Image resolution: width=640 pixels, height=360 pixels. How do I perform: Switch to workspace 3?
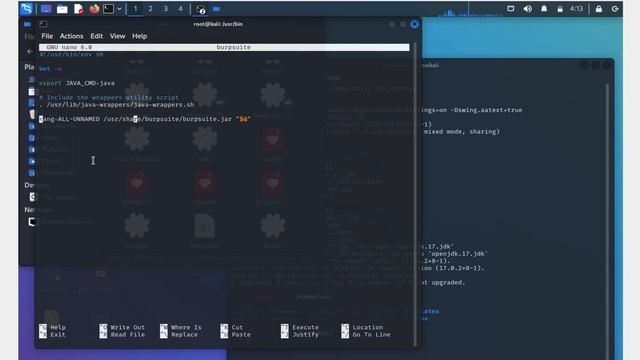(x=165, y=9)
